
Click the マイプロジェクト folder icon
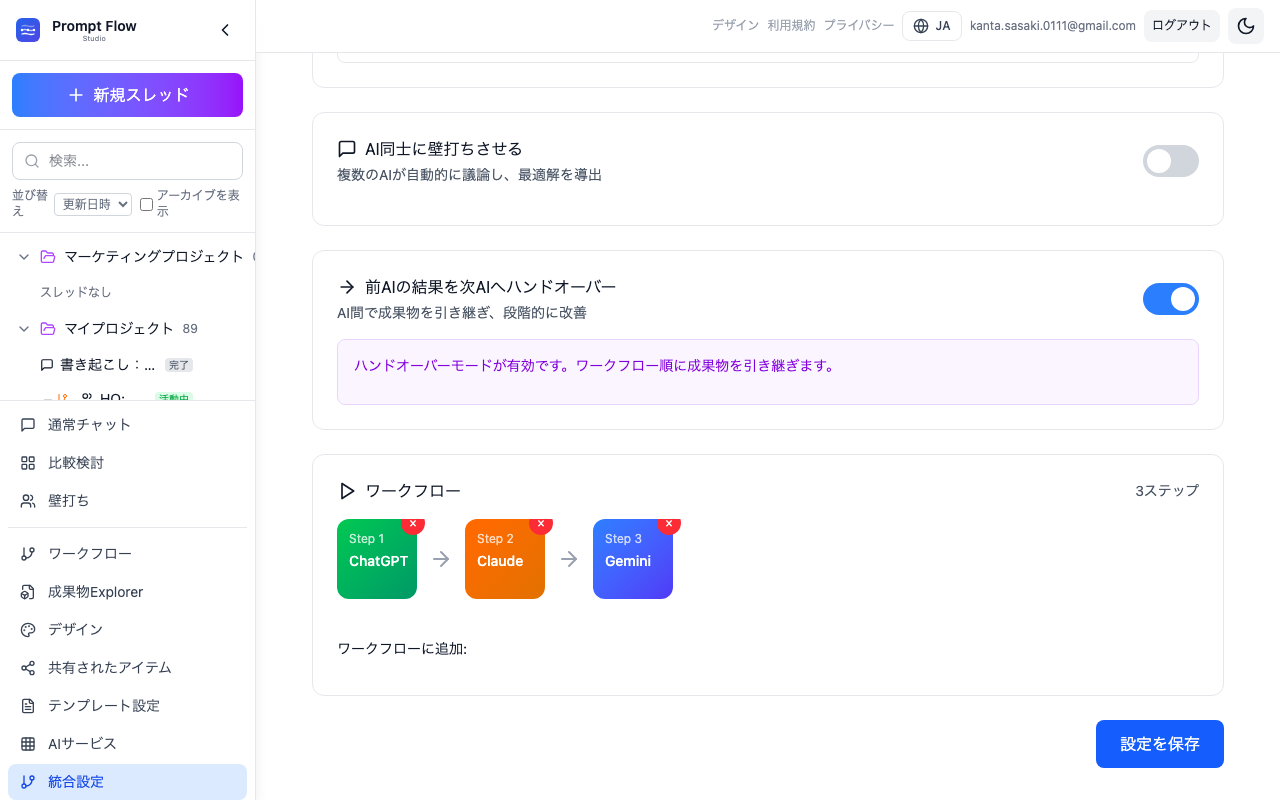tap(48, 329)
